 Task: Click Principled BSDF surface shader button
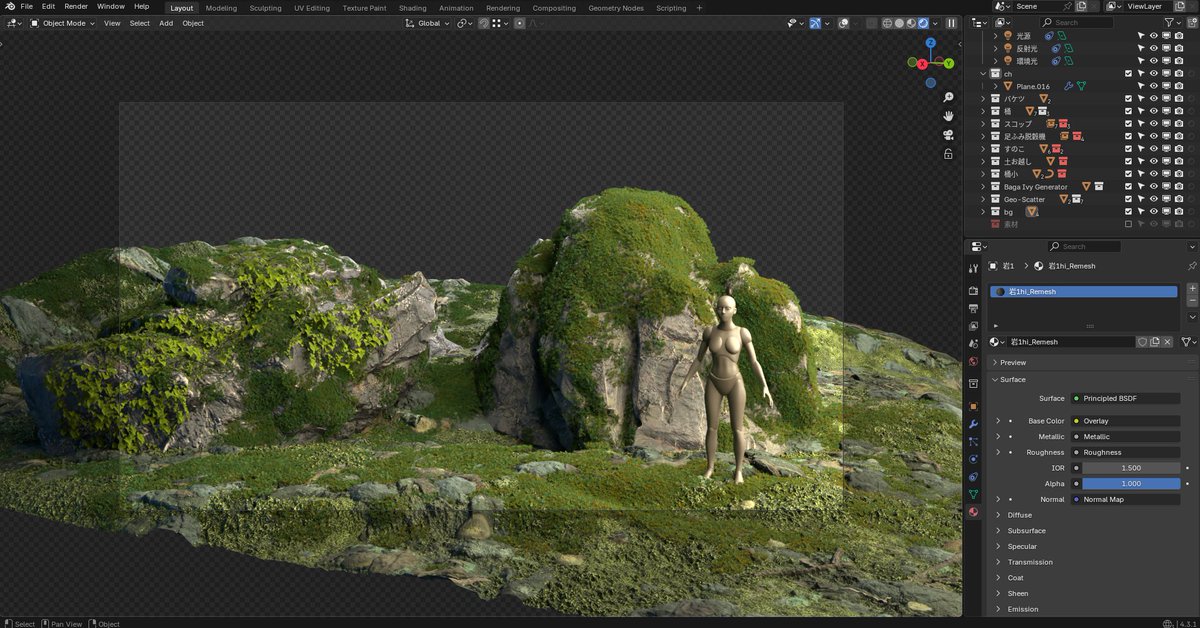[x=1126, y=398]
